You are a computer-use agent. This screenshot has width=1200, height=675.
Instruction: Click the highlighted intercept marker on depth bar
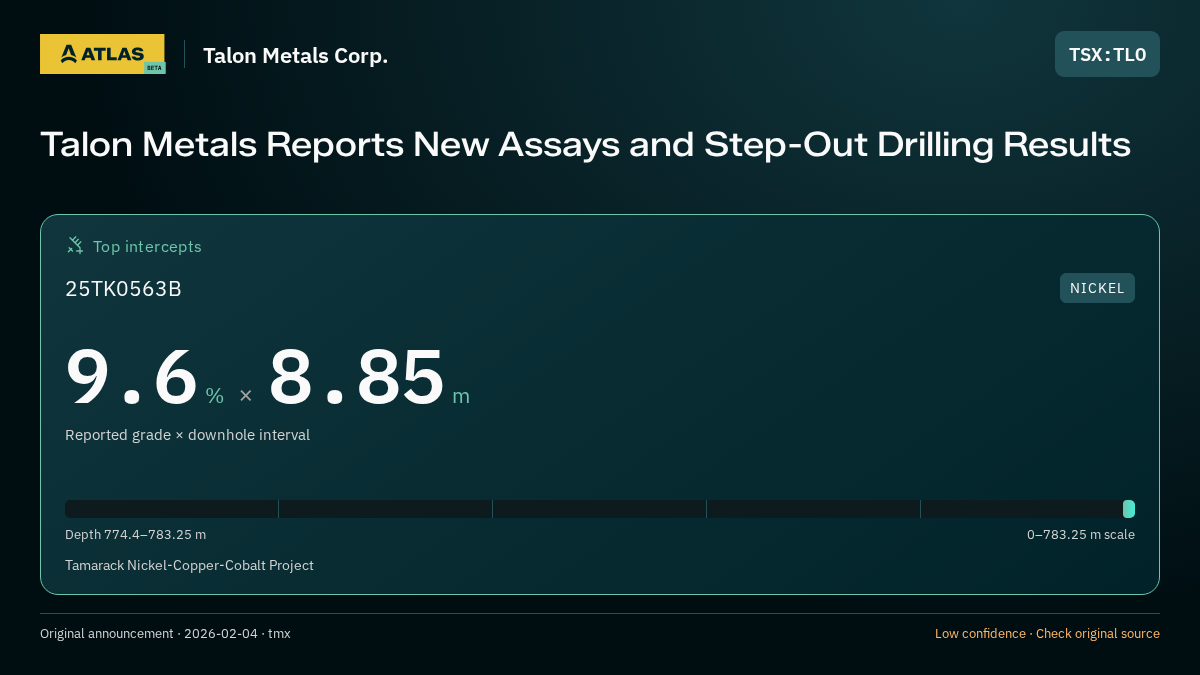point(1129,509)
